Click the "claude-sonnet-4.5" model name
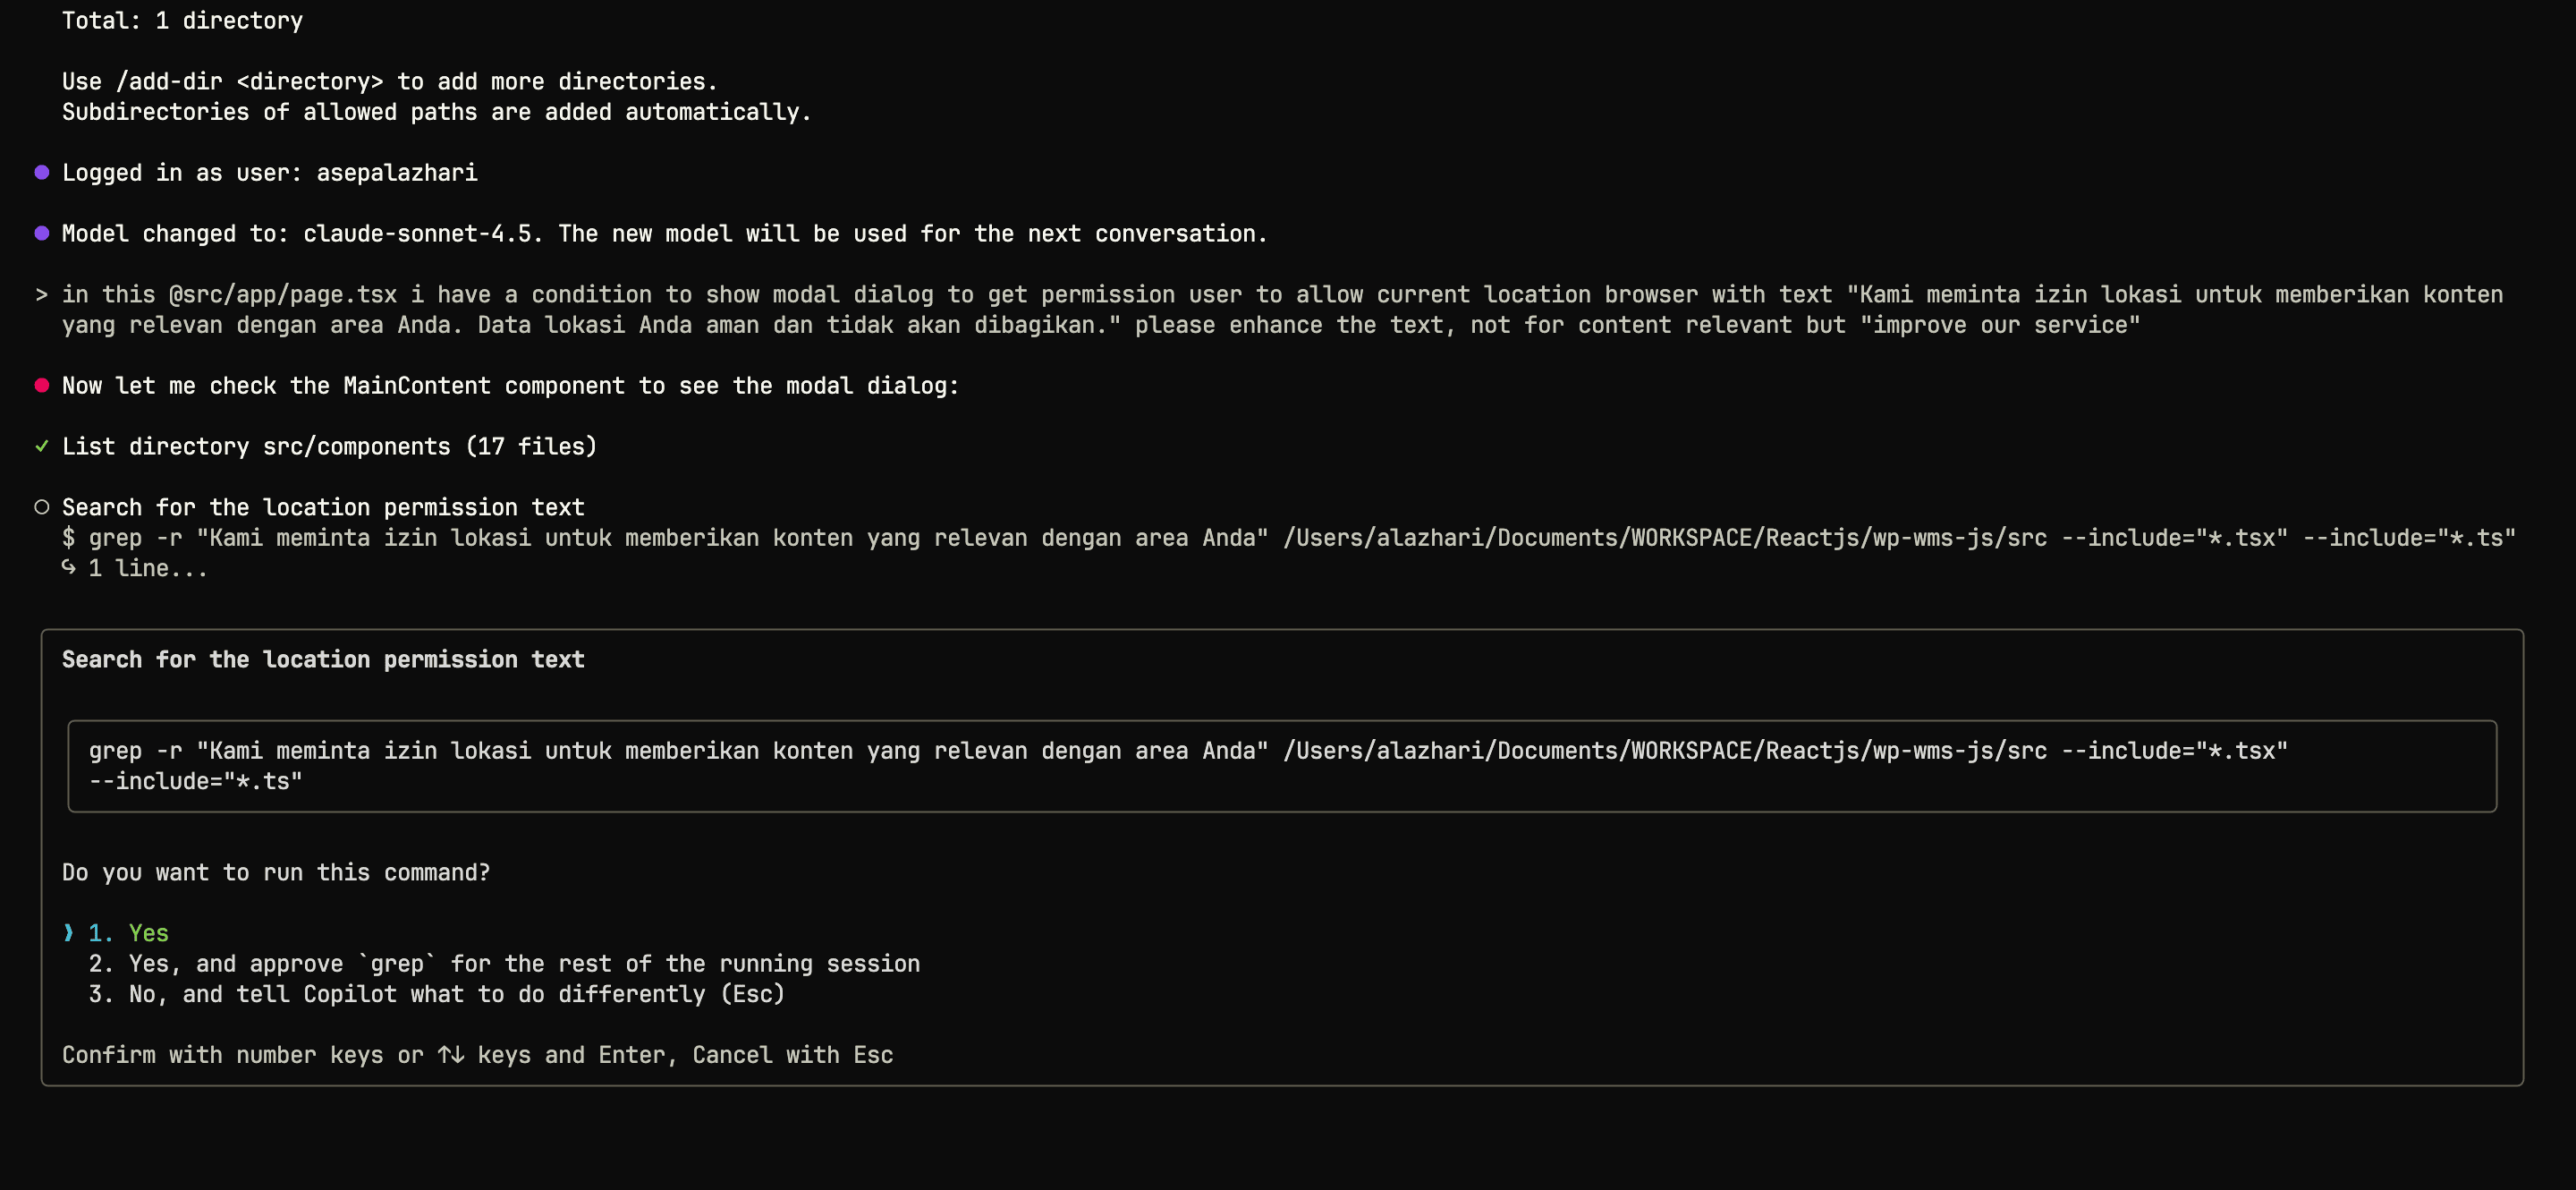The width and height of the screenshot is (2576, 1190). (x=417, y=234)
